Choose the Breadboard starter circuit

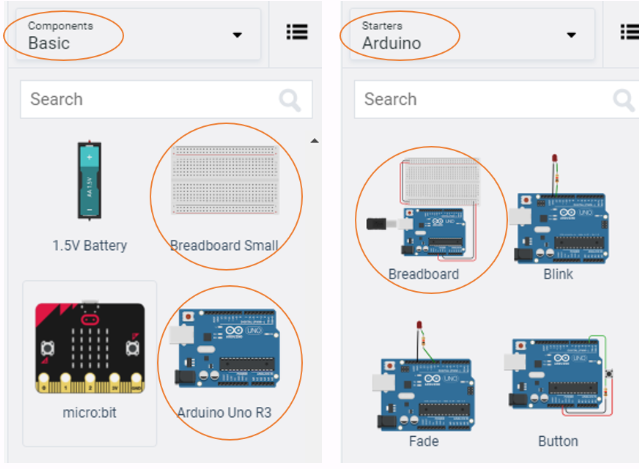coord(424,220)
